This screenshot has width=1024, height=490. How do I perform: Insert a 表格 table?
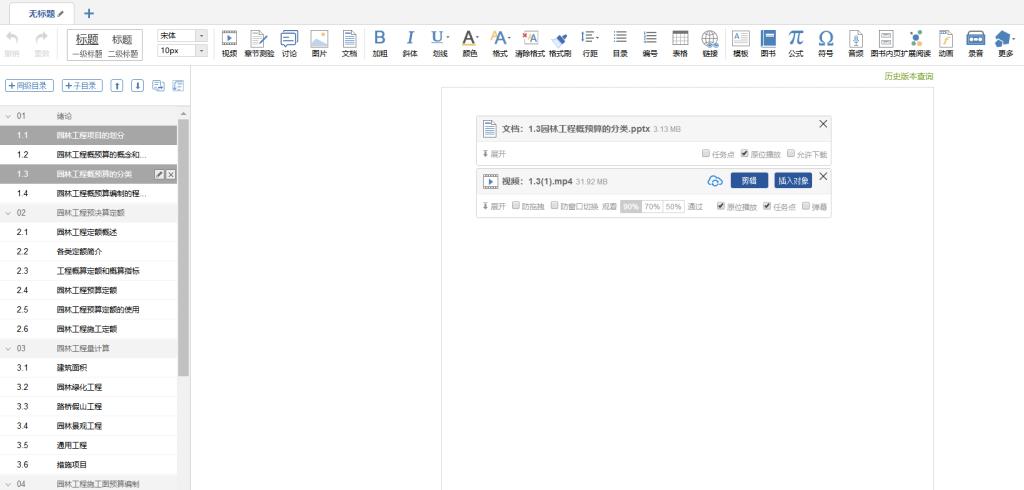pos(680,42)
